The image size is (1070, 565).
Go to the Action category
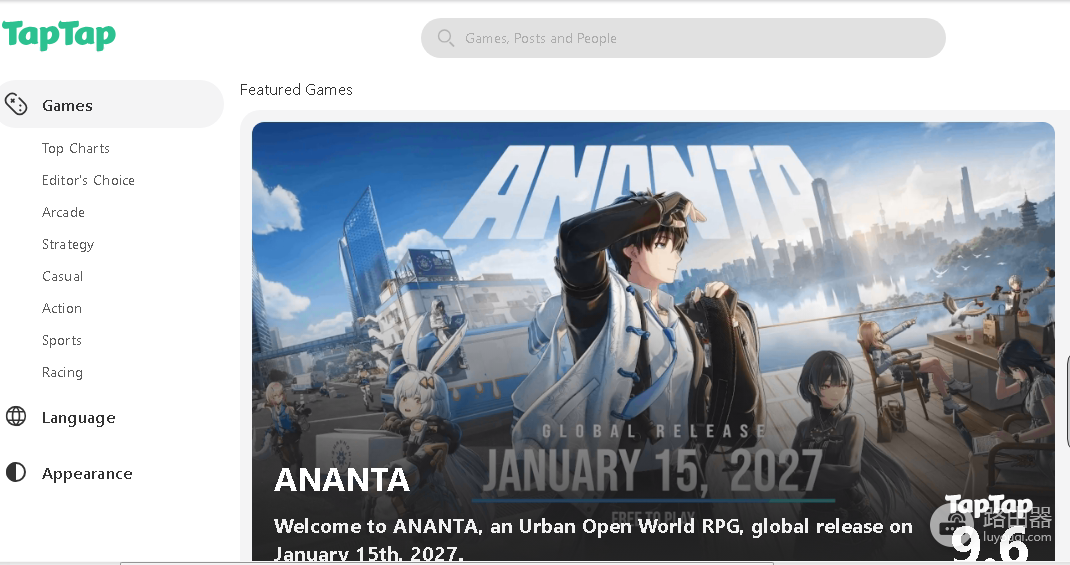coord(62,308)
